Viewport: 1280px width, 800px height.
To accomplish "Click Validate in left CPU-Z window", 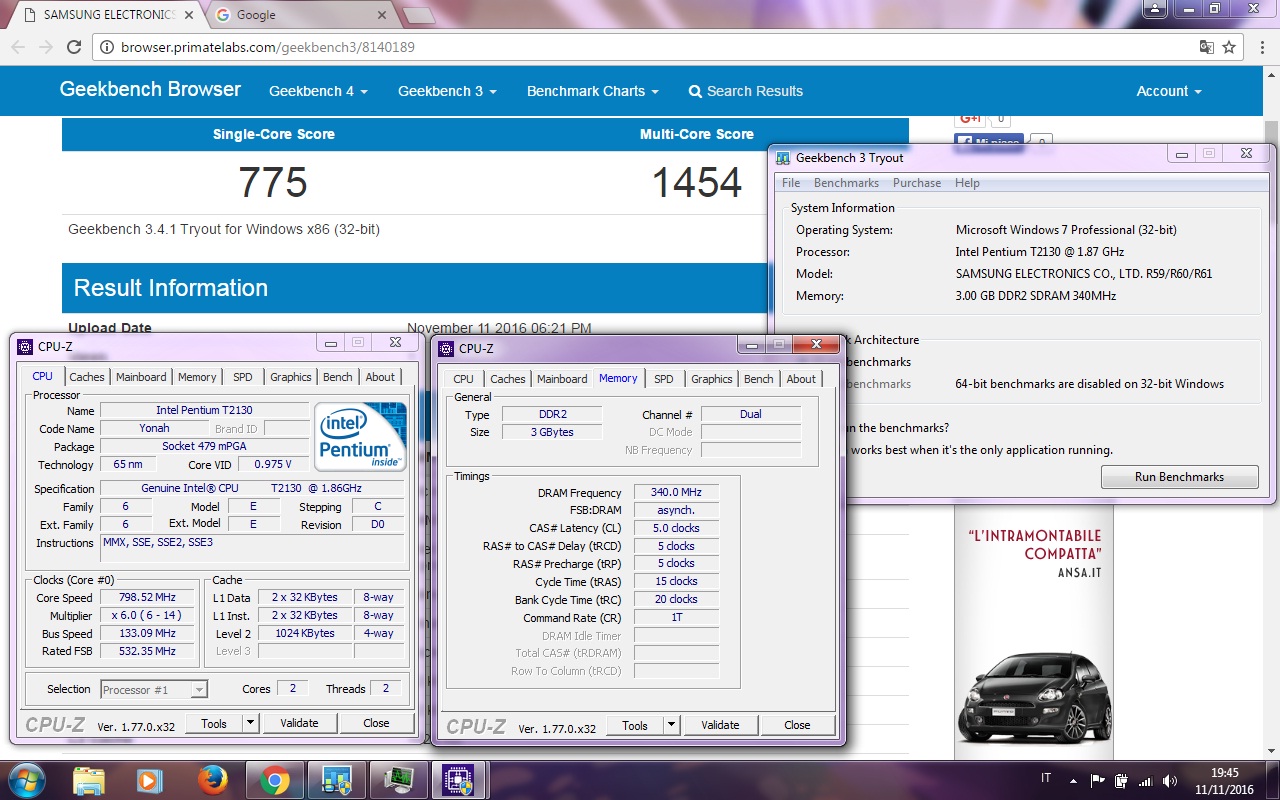I will pos(299,723).
